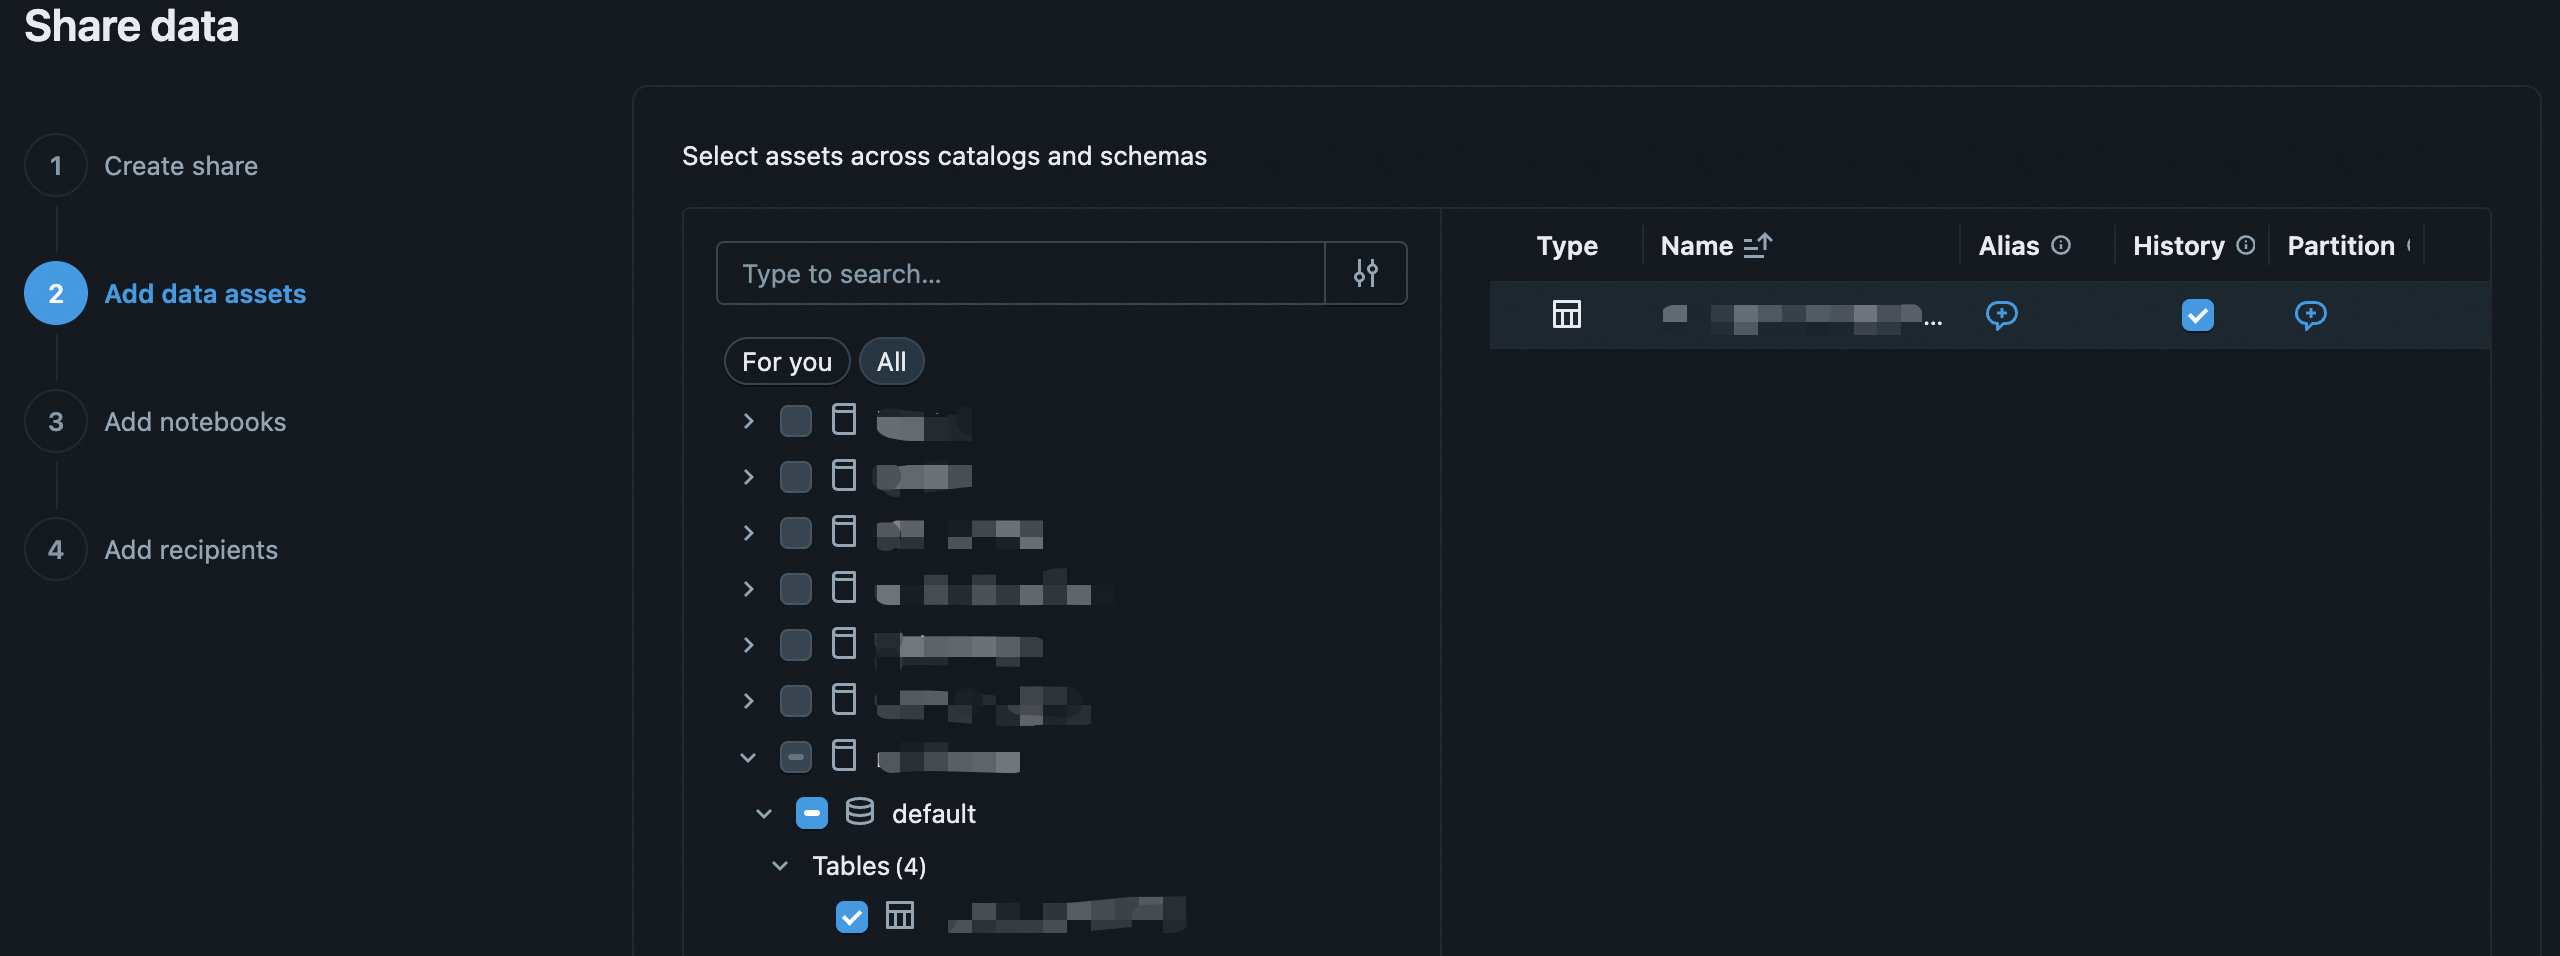
Task: Expand the sixth catalog in the tree
Action: tap(748, 701)
